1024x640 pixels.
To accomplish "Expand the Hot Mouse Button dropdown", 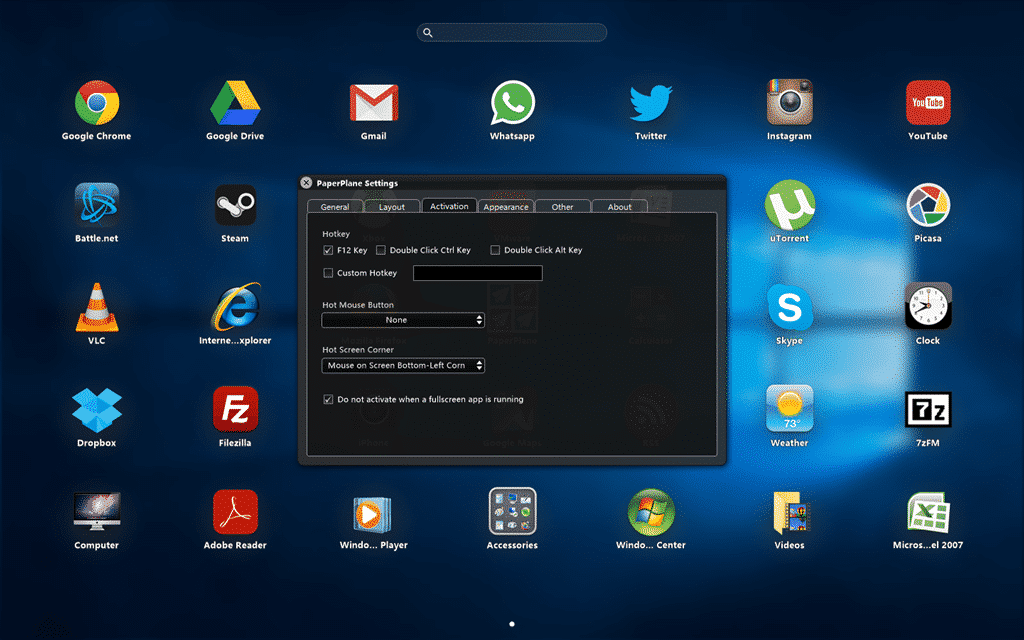I will 403,320.
